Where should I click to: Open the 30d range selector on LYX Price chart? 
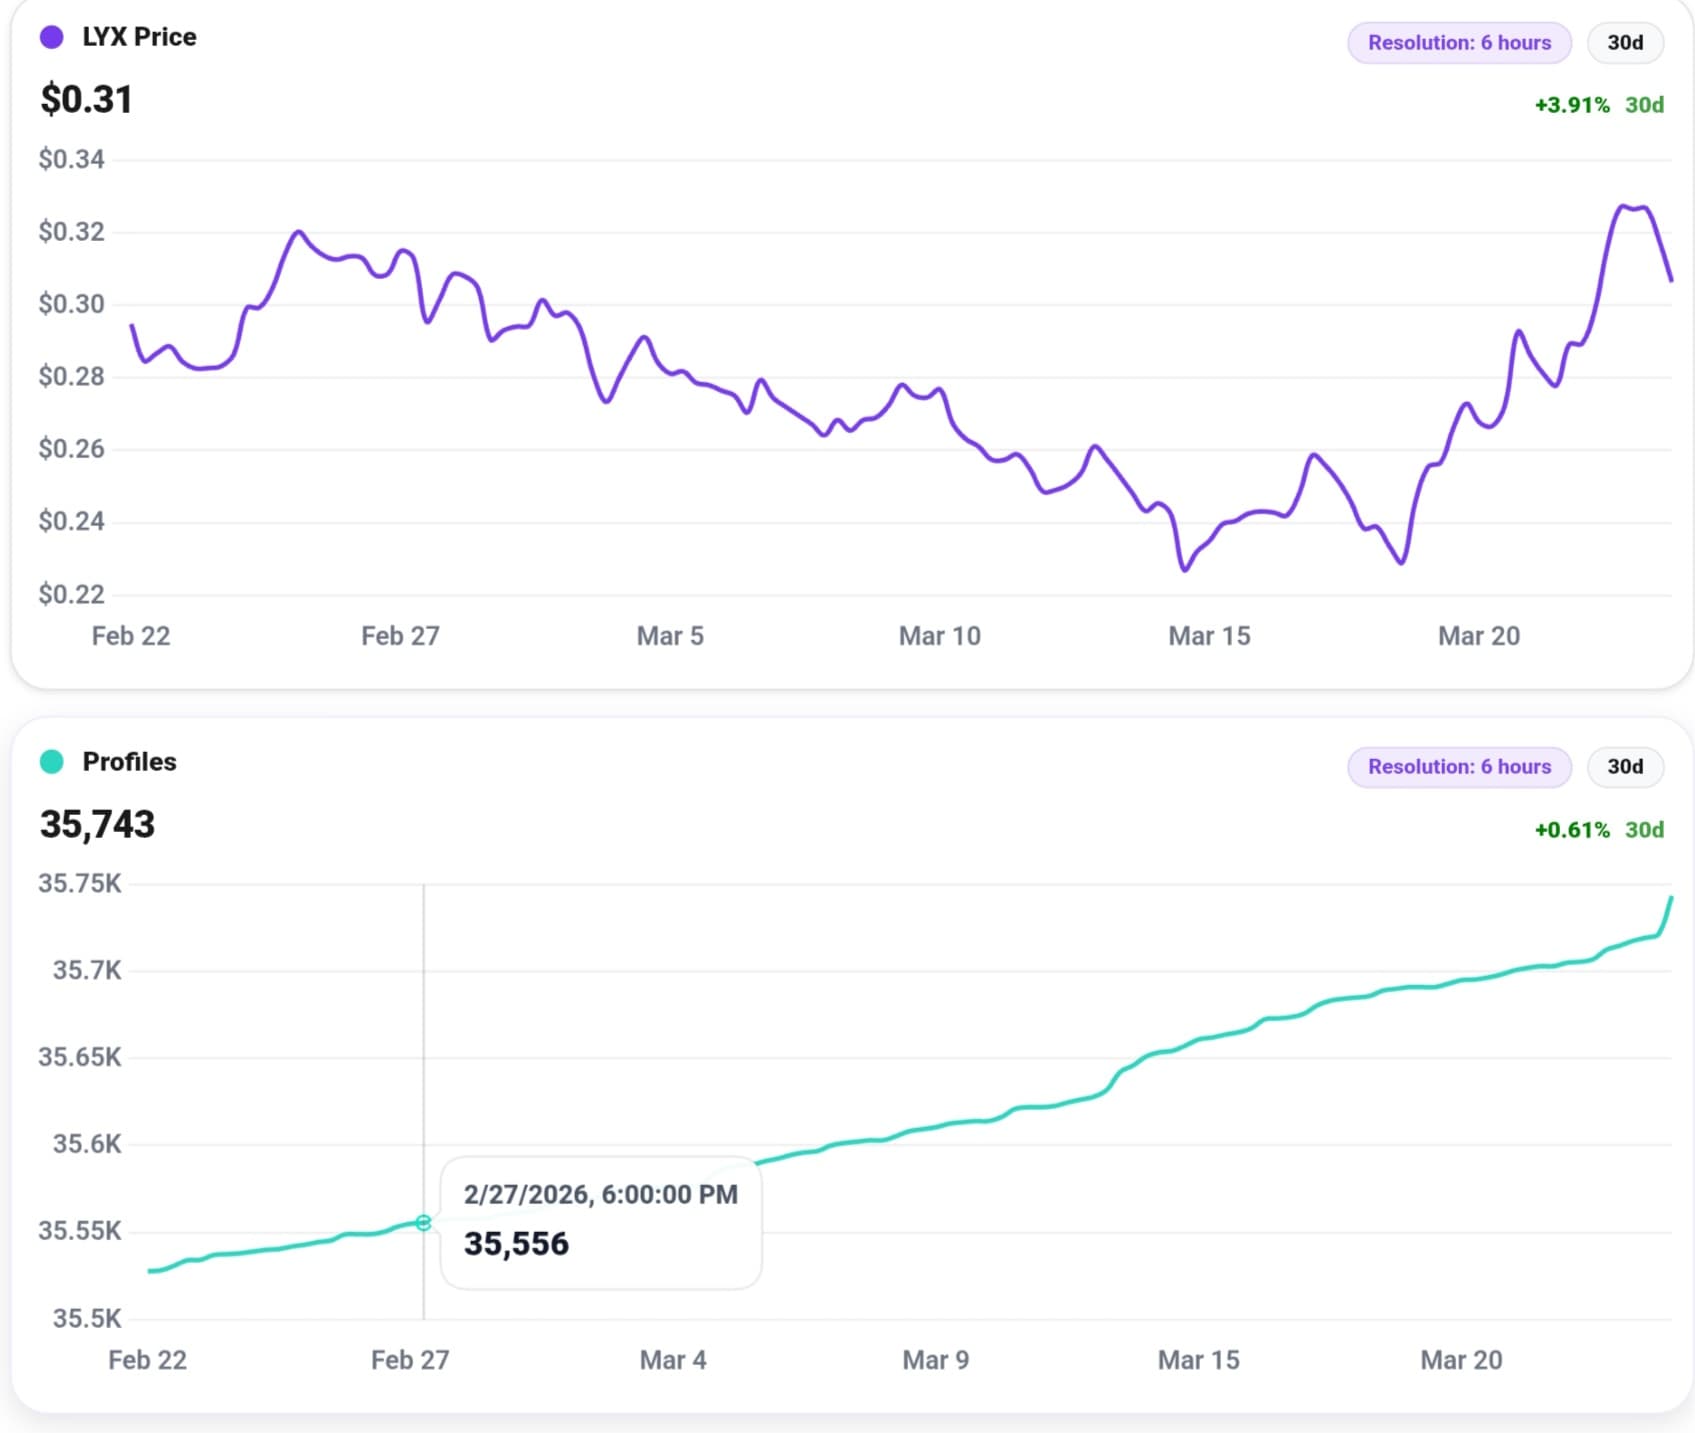point(1624,43)
